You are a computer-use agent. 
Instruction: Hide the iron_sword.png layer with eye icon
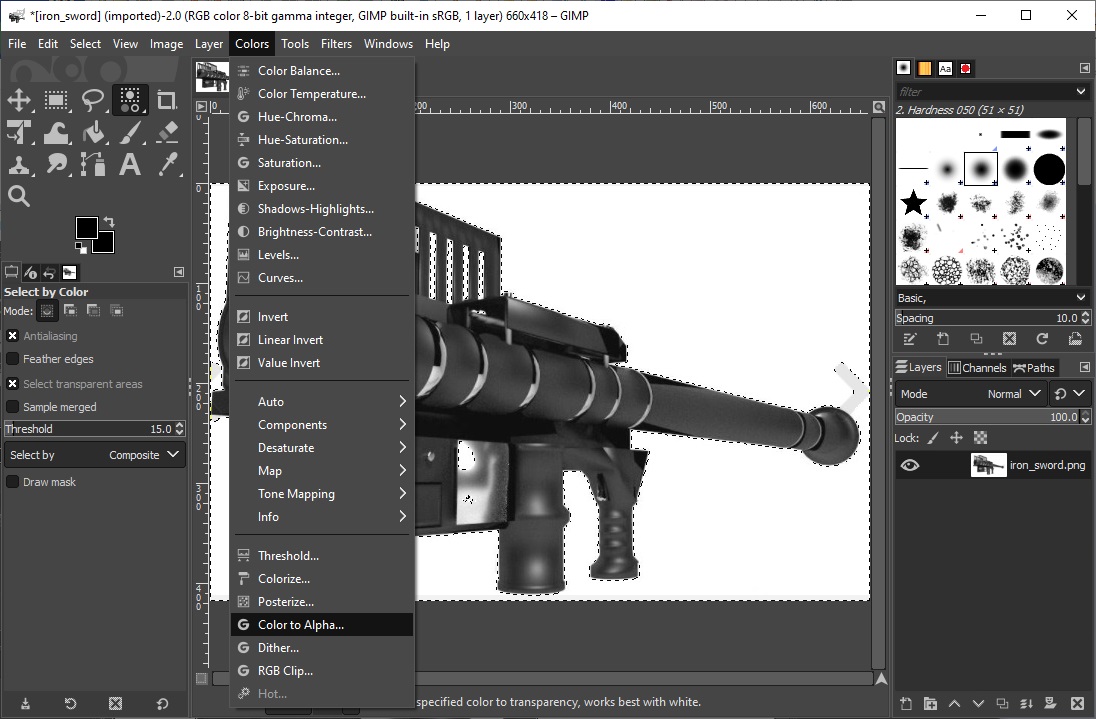tap(909, 465)
